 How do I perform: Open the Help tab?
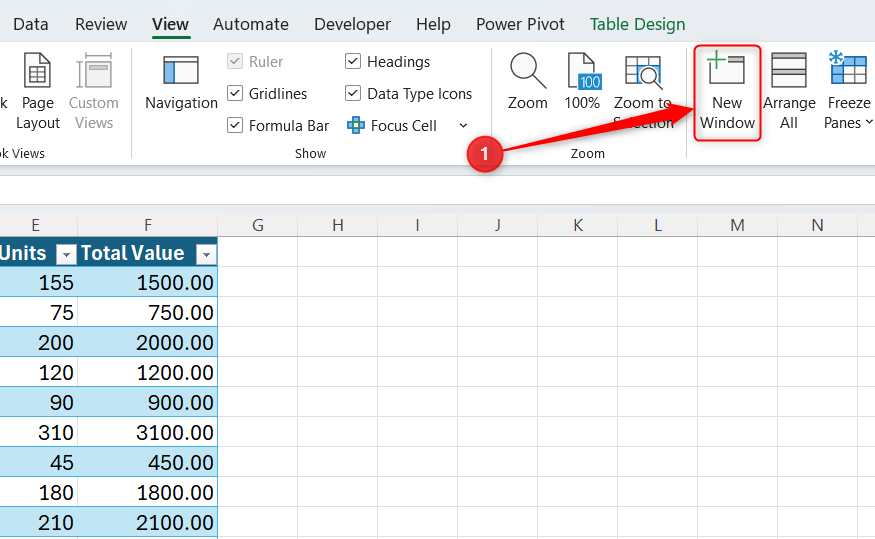pyautogui.click(x=433, y=25)
